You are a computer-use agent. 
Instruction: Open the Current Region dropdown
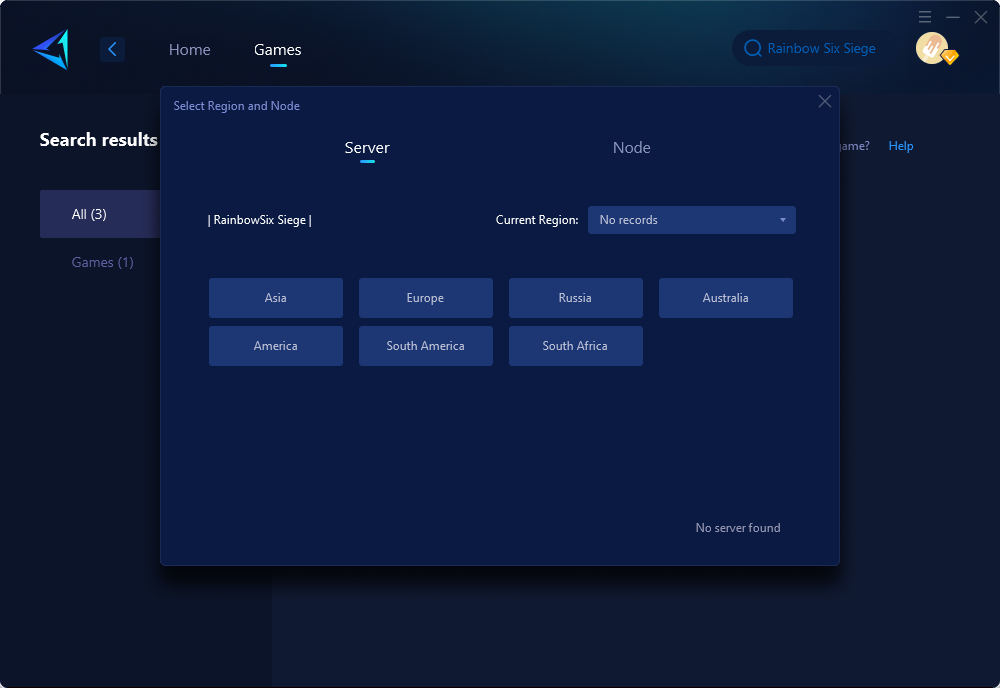(x=691, y=220)
